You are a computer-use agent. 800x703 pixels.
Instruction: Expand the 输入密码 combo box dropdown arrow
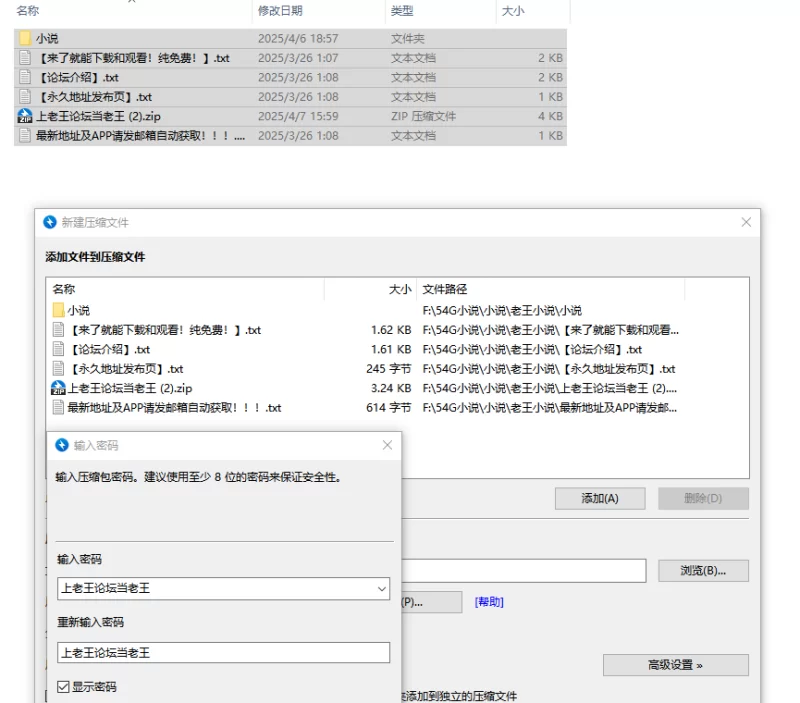click(381, 589)
